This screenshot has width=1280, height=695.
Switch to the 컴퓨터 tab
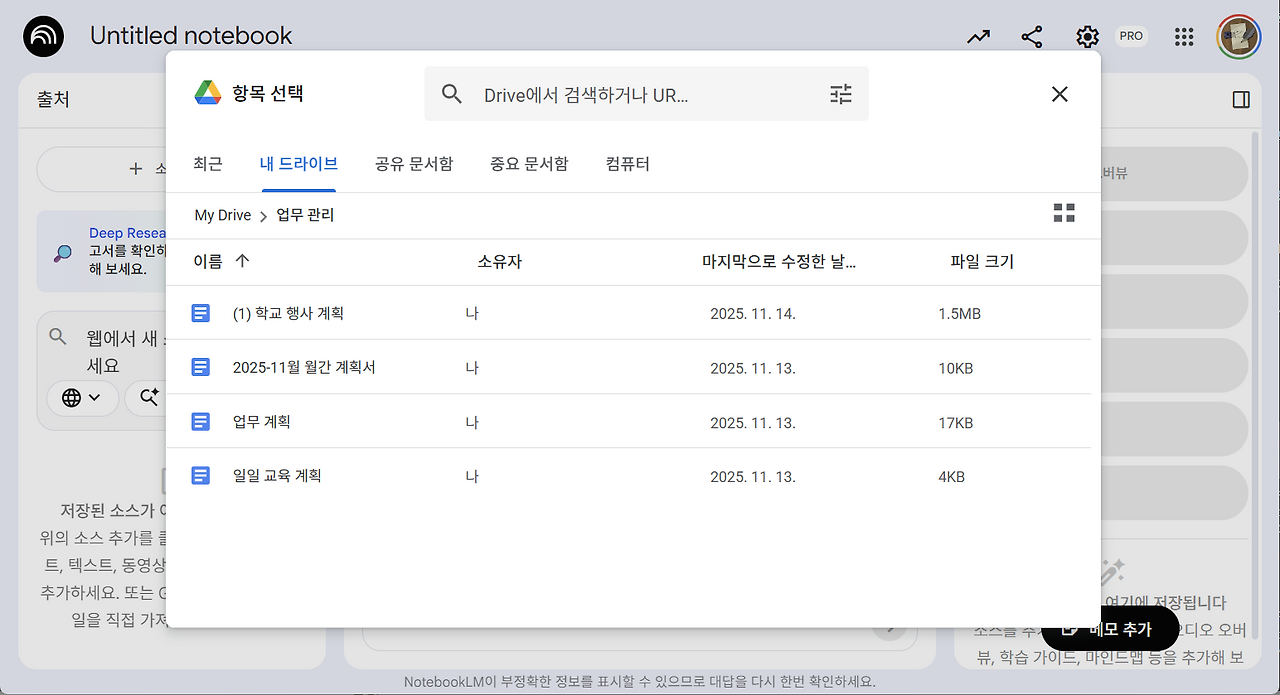pyautogui.click(x=628, y=164)
